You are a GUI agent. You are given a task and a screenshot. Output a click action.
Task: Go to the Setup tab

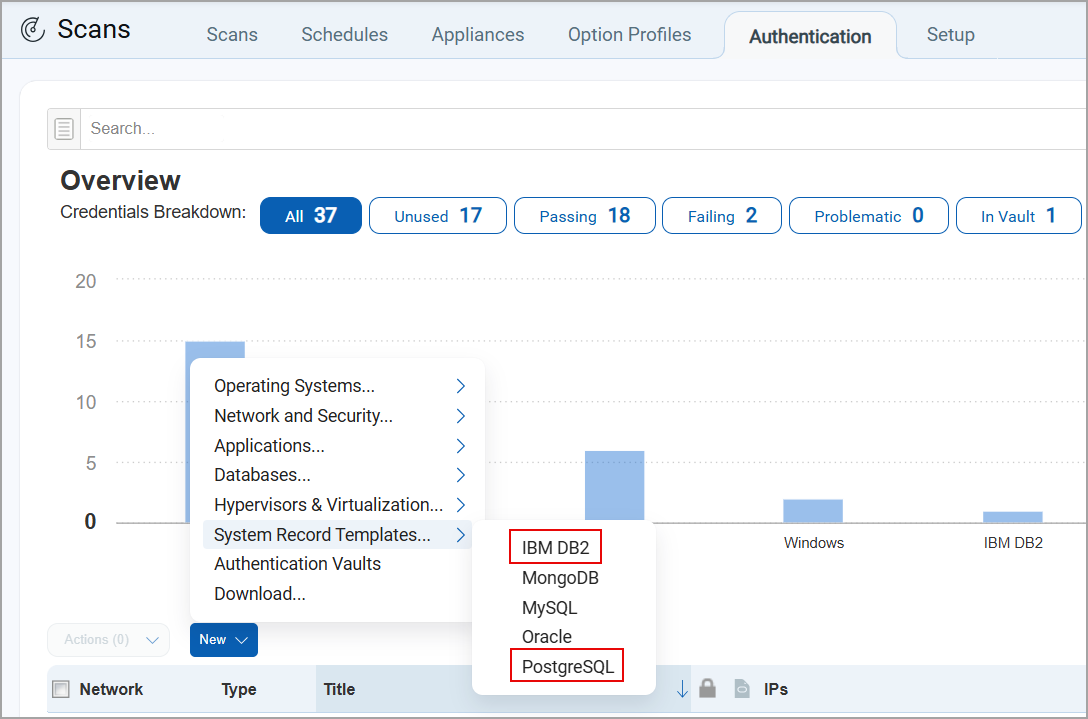(x=951, y=35)
